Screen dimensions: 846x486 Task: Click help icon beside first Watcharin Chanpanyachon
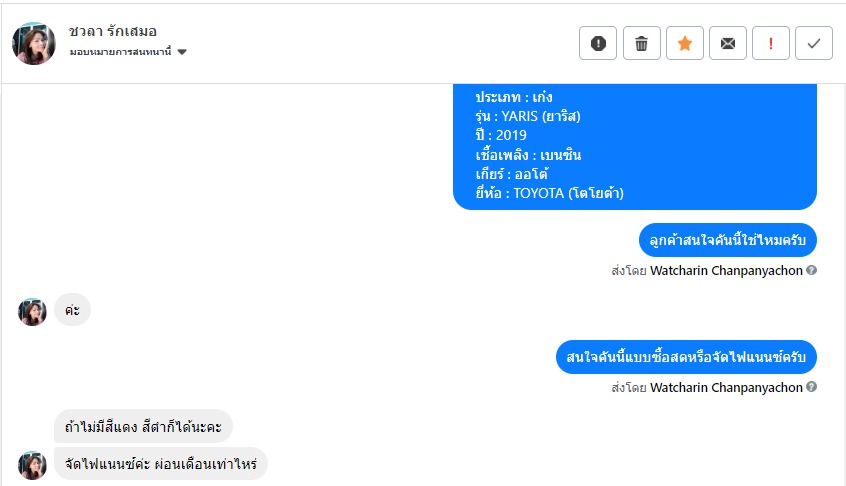click(812, 270)
